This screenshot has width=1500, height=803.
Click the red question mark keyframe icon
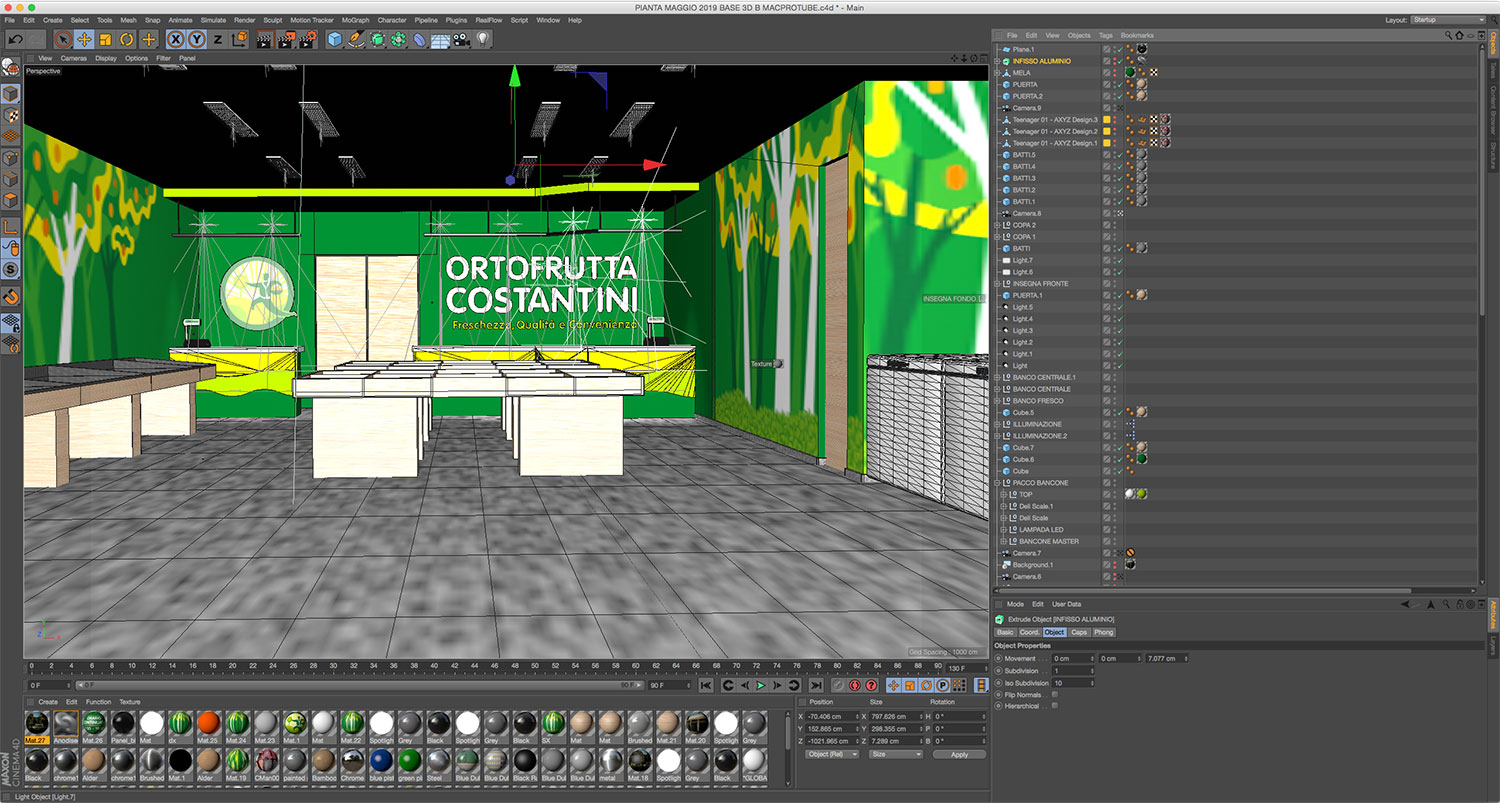pyautogui.click(x=870, y=685)
